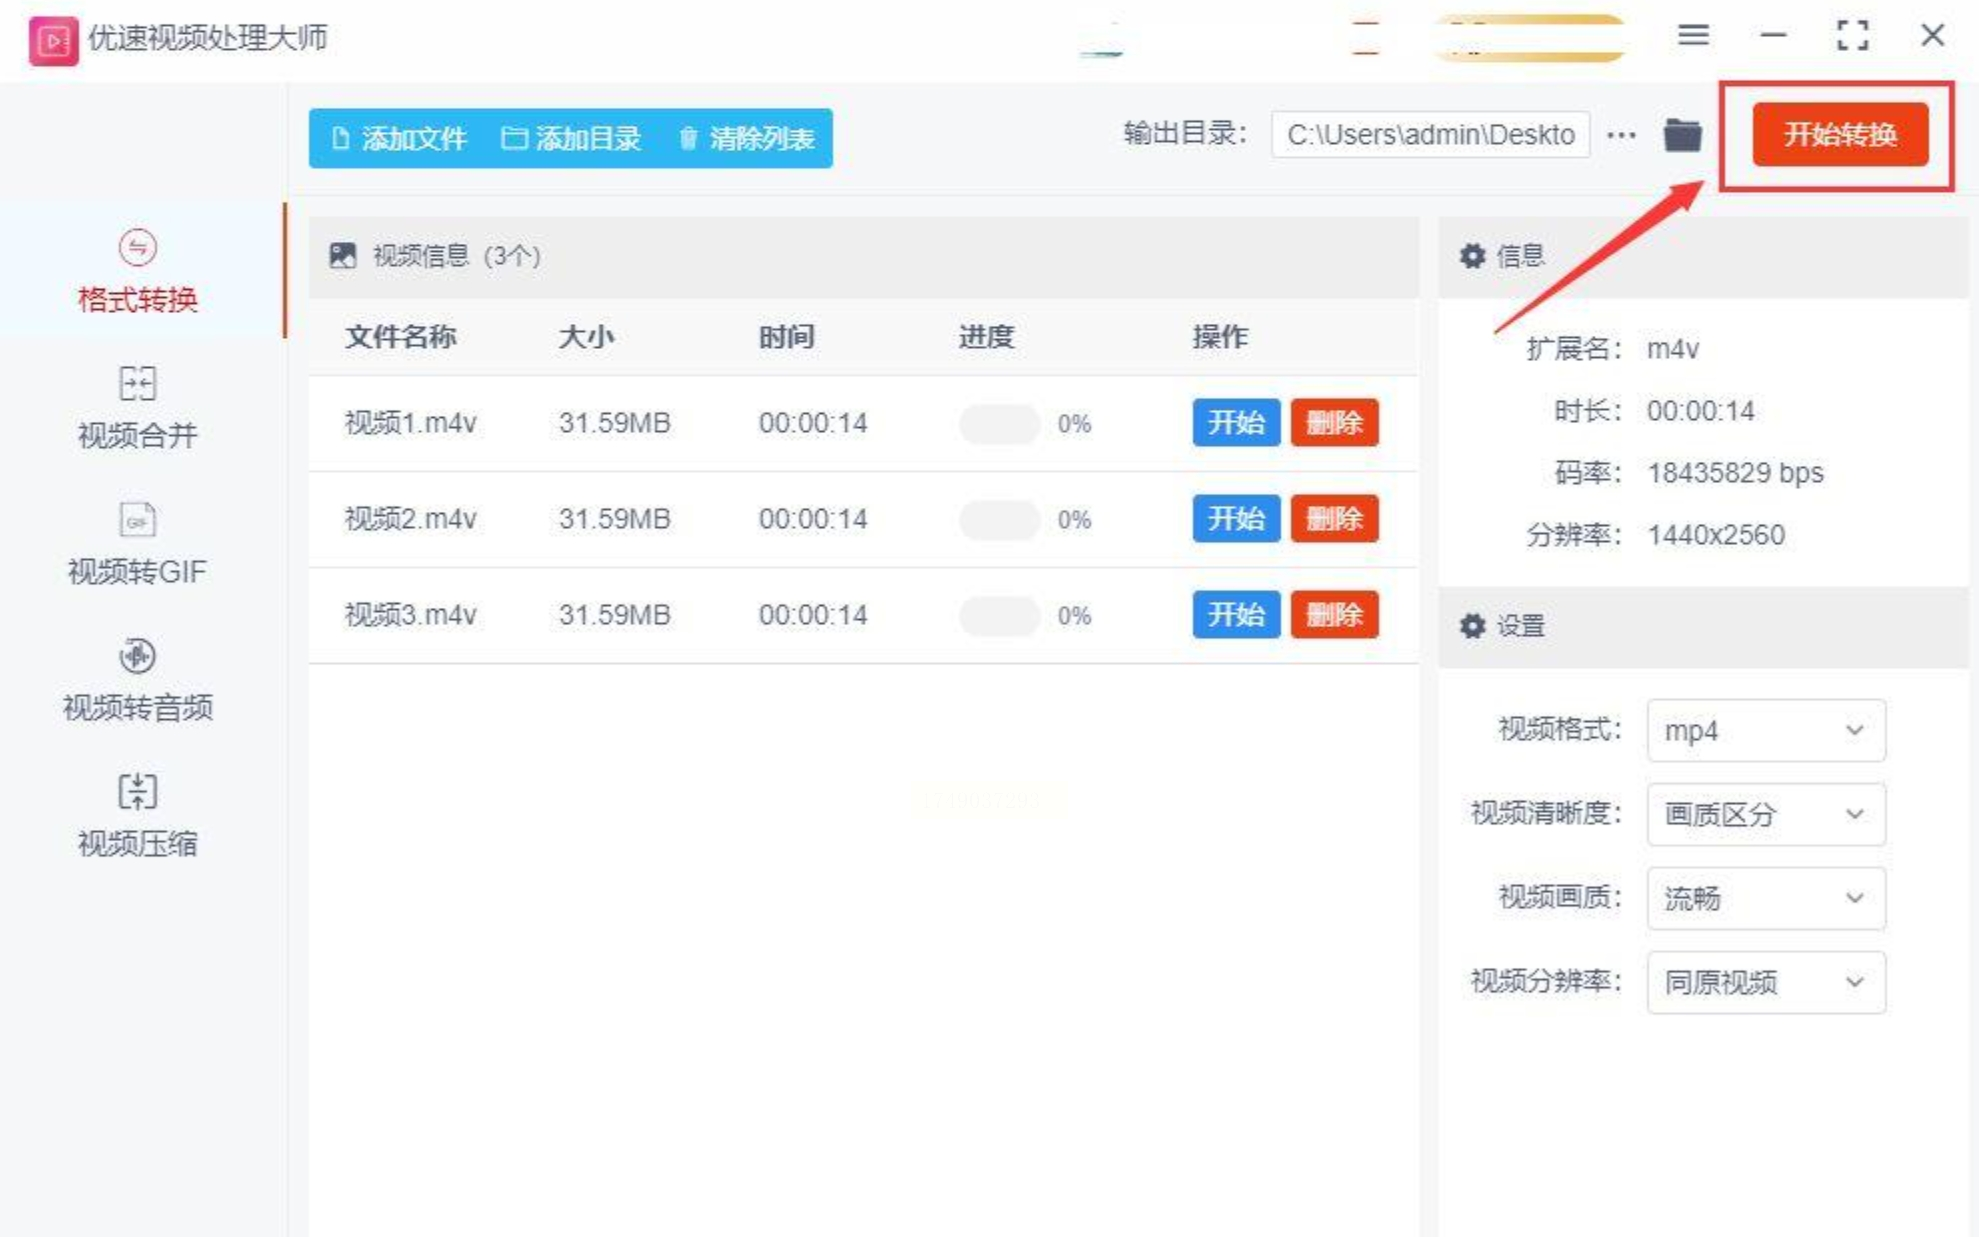Select 视频转音频 video to audio
The width and height of the screenshot is (1979, 1237).
click(x=138, y=679)
